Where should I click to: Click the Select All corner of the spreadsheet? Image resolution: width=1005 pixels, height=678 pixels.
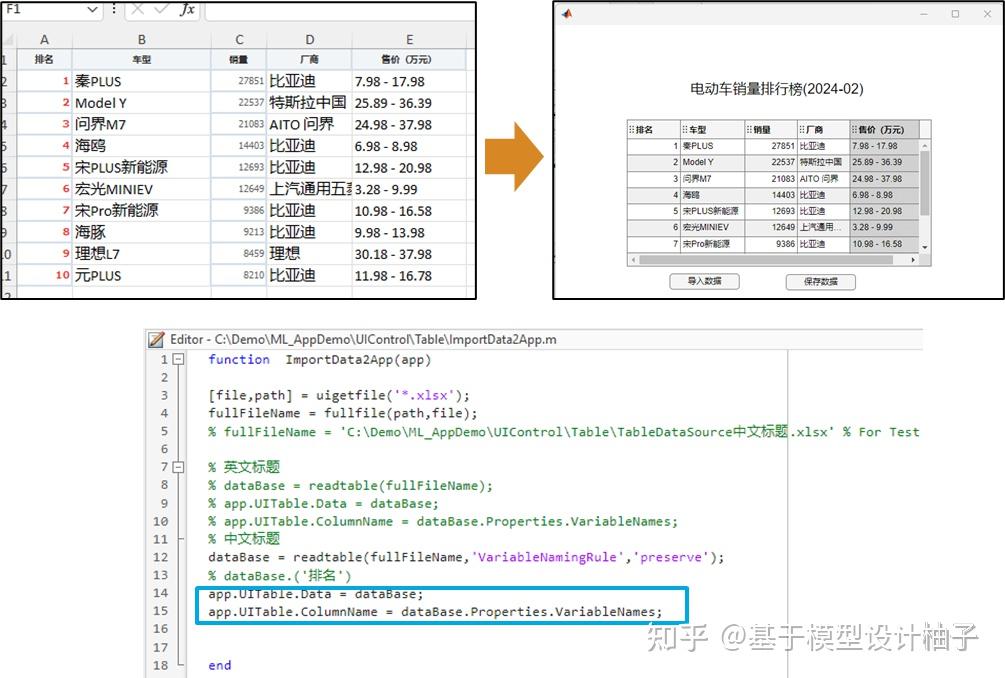[x=8, y=39]
